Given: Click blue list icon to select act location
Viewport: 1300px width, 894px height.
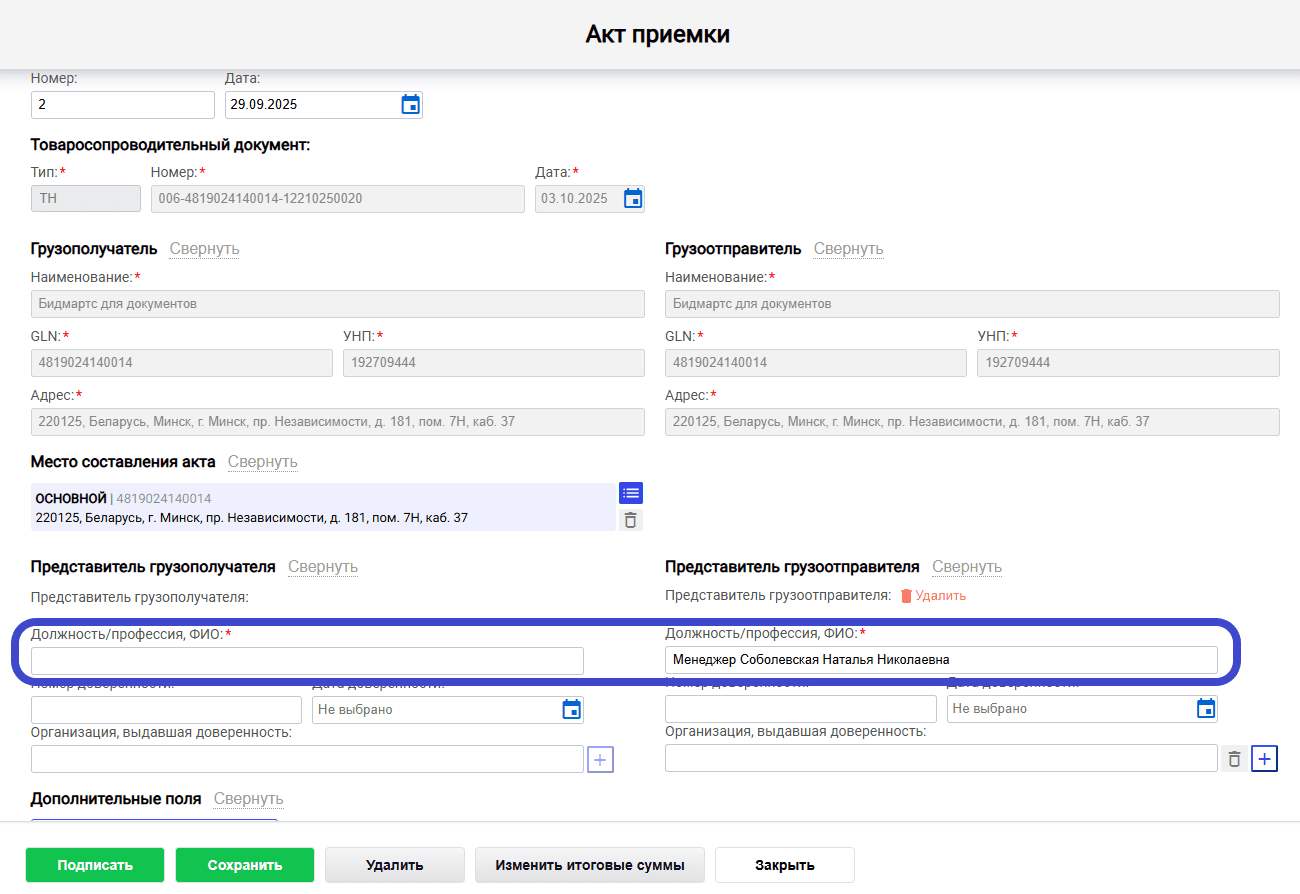Looking at the screenshot, I should (x=630, y=493).
